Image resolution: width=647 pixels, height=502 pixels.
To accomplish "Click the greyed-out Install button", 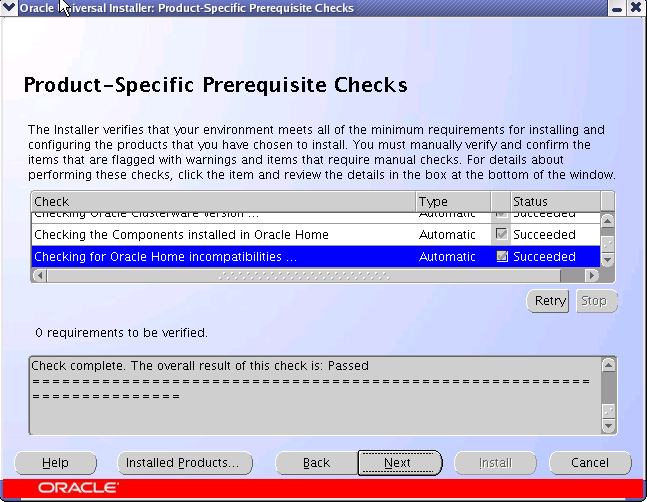I will (495, 463).
